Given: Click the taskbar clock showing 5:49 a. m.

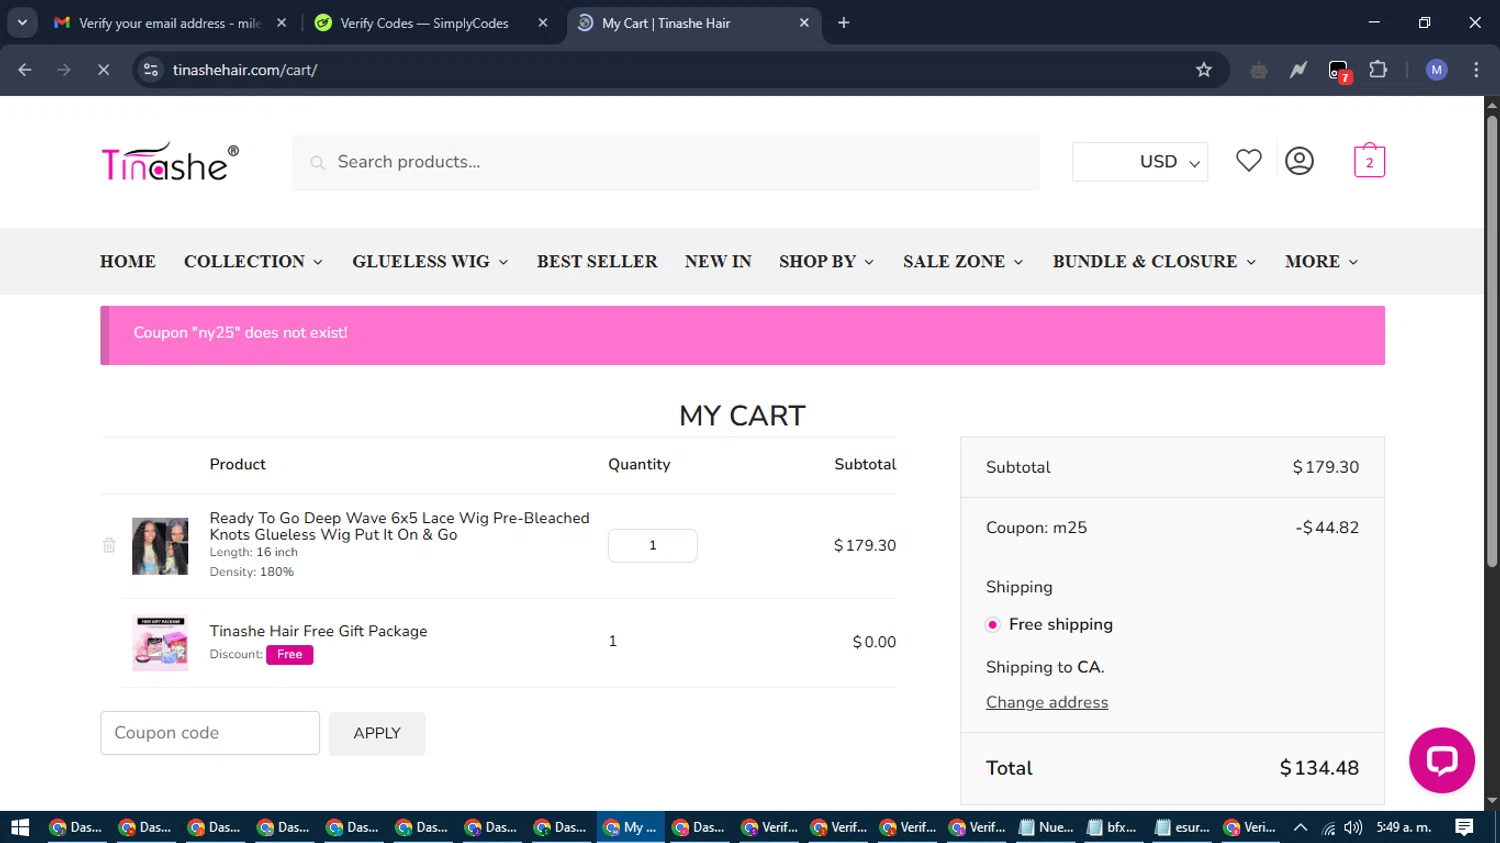Looking at the screenshot, I should coord(1404,827).
